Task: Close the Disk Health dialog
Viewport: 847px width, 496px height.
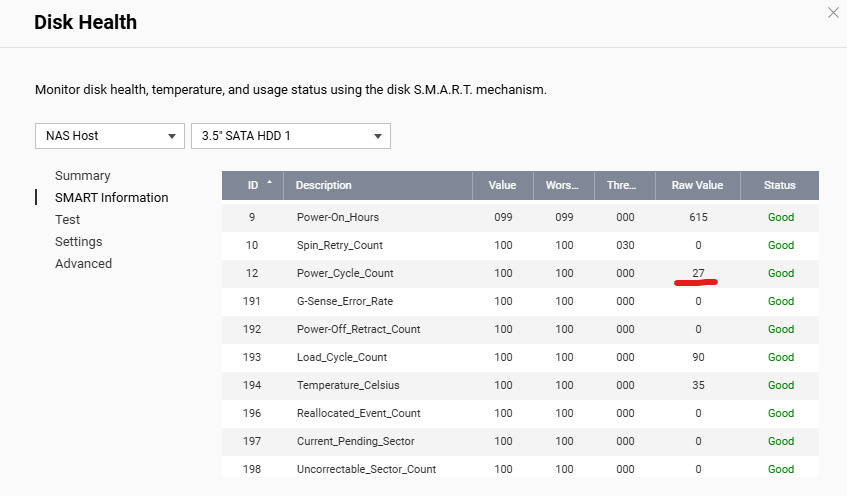Action: pos(833,13)
